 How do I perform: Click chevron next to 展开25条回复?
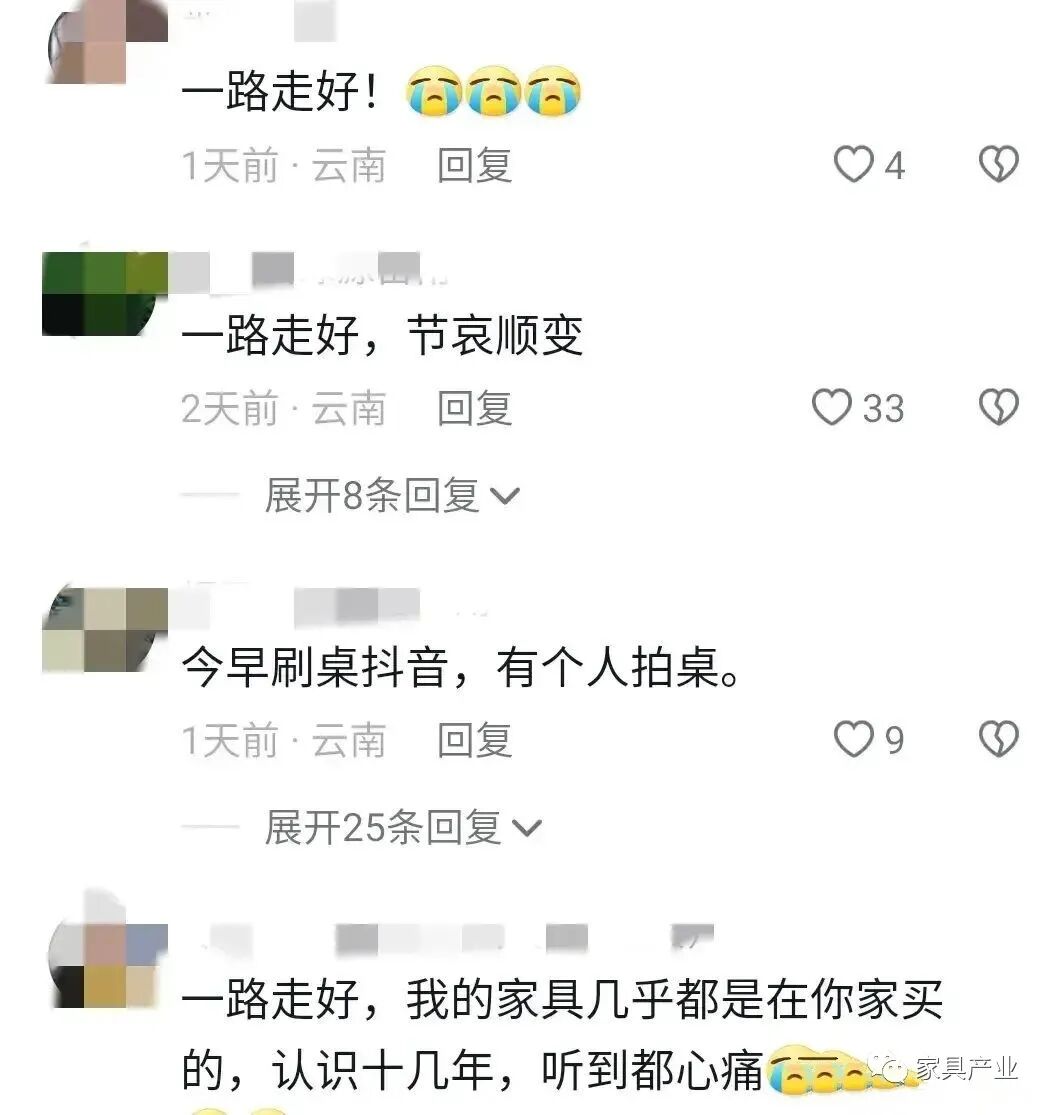click(527, 828)
